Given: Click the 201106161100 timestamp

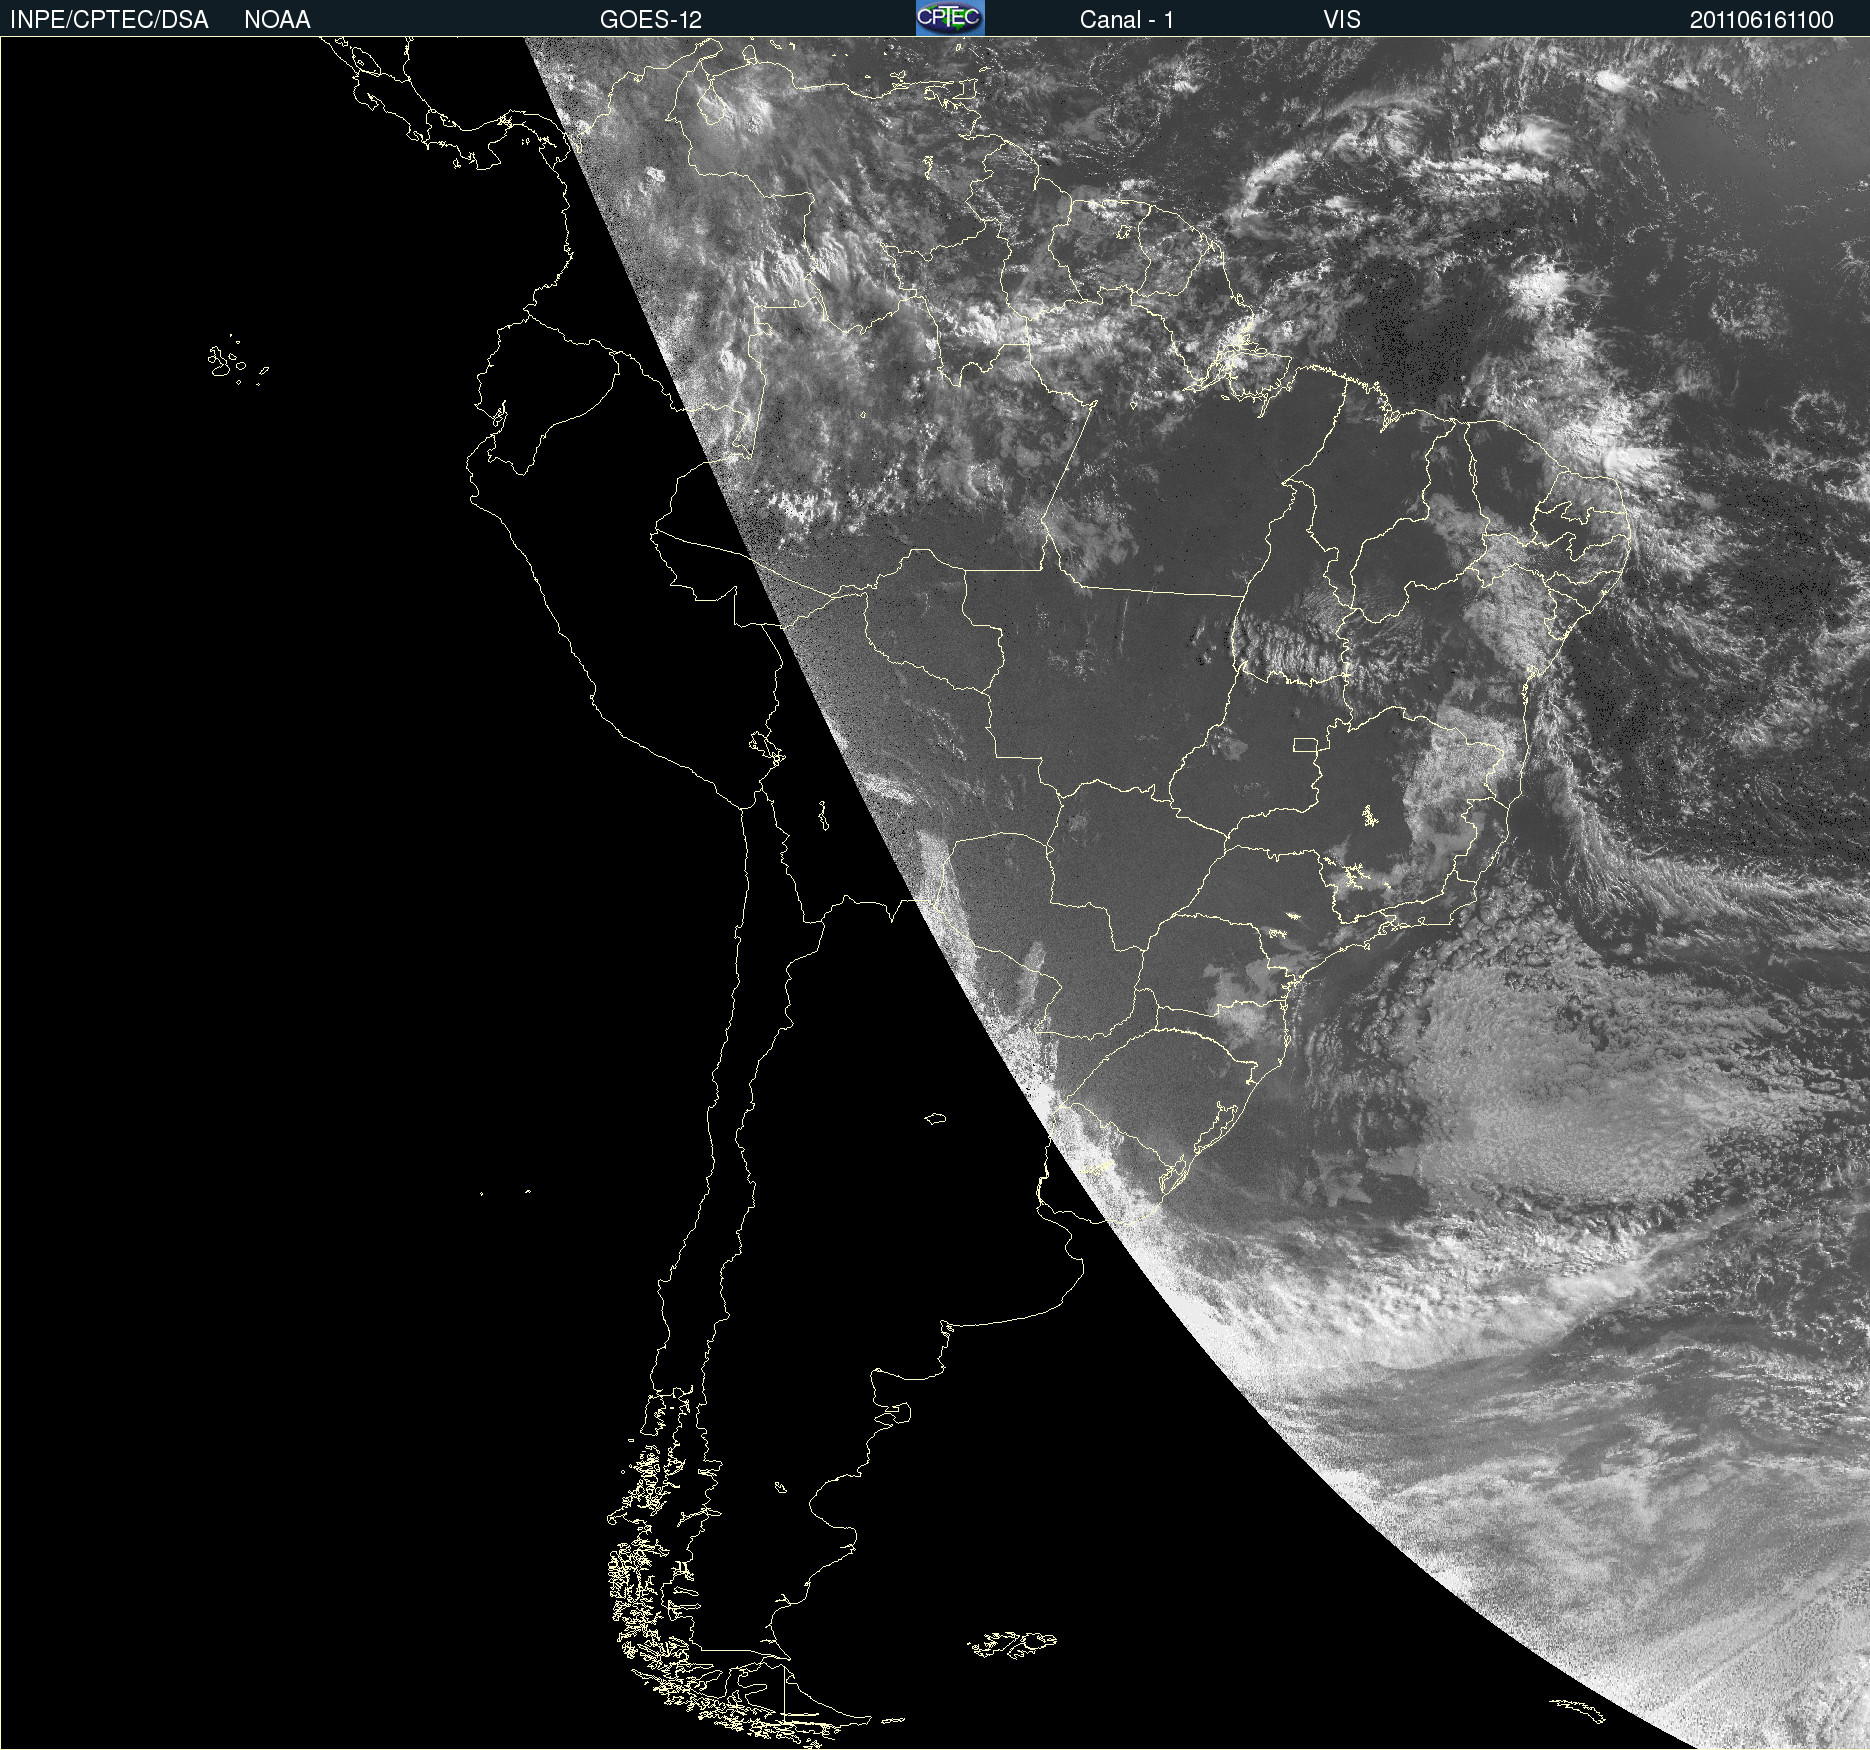Looking at the screenshot, I should [x=1762, y=20].
